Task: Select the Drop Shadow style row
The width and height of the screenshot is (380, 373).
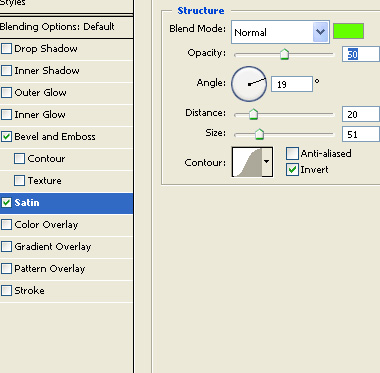Action: 66,49
